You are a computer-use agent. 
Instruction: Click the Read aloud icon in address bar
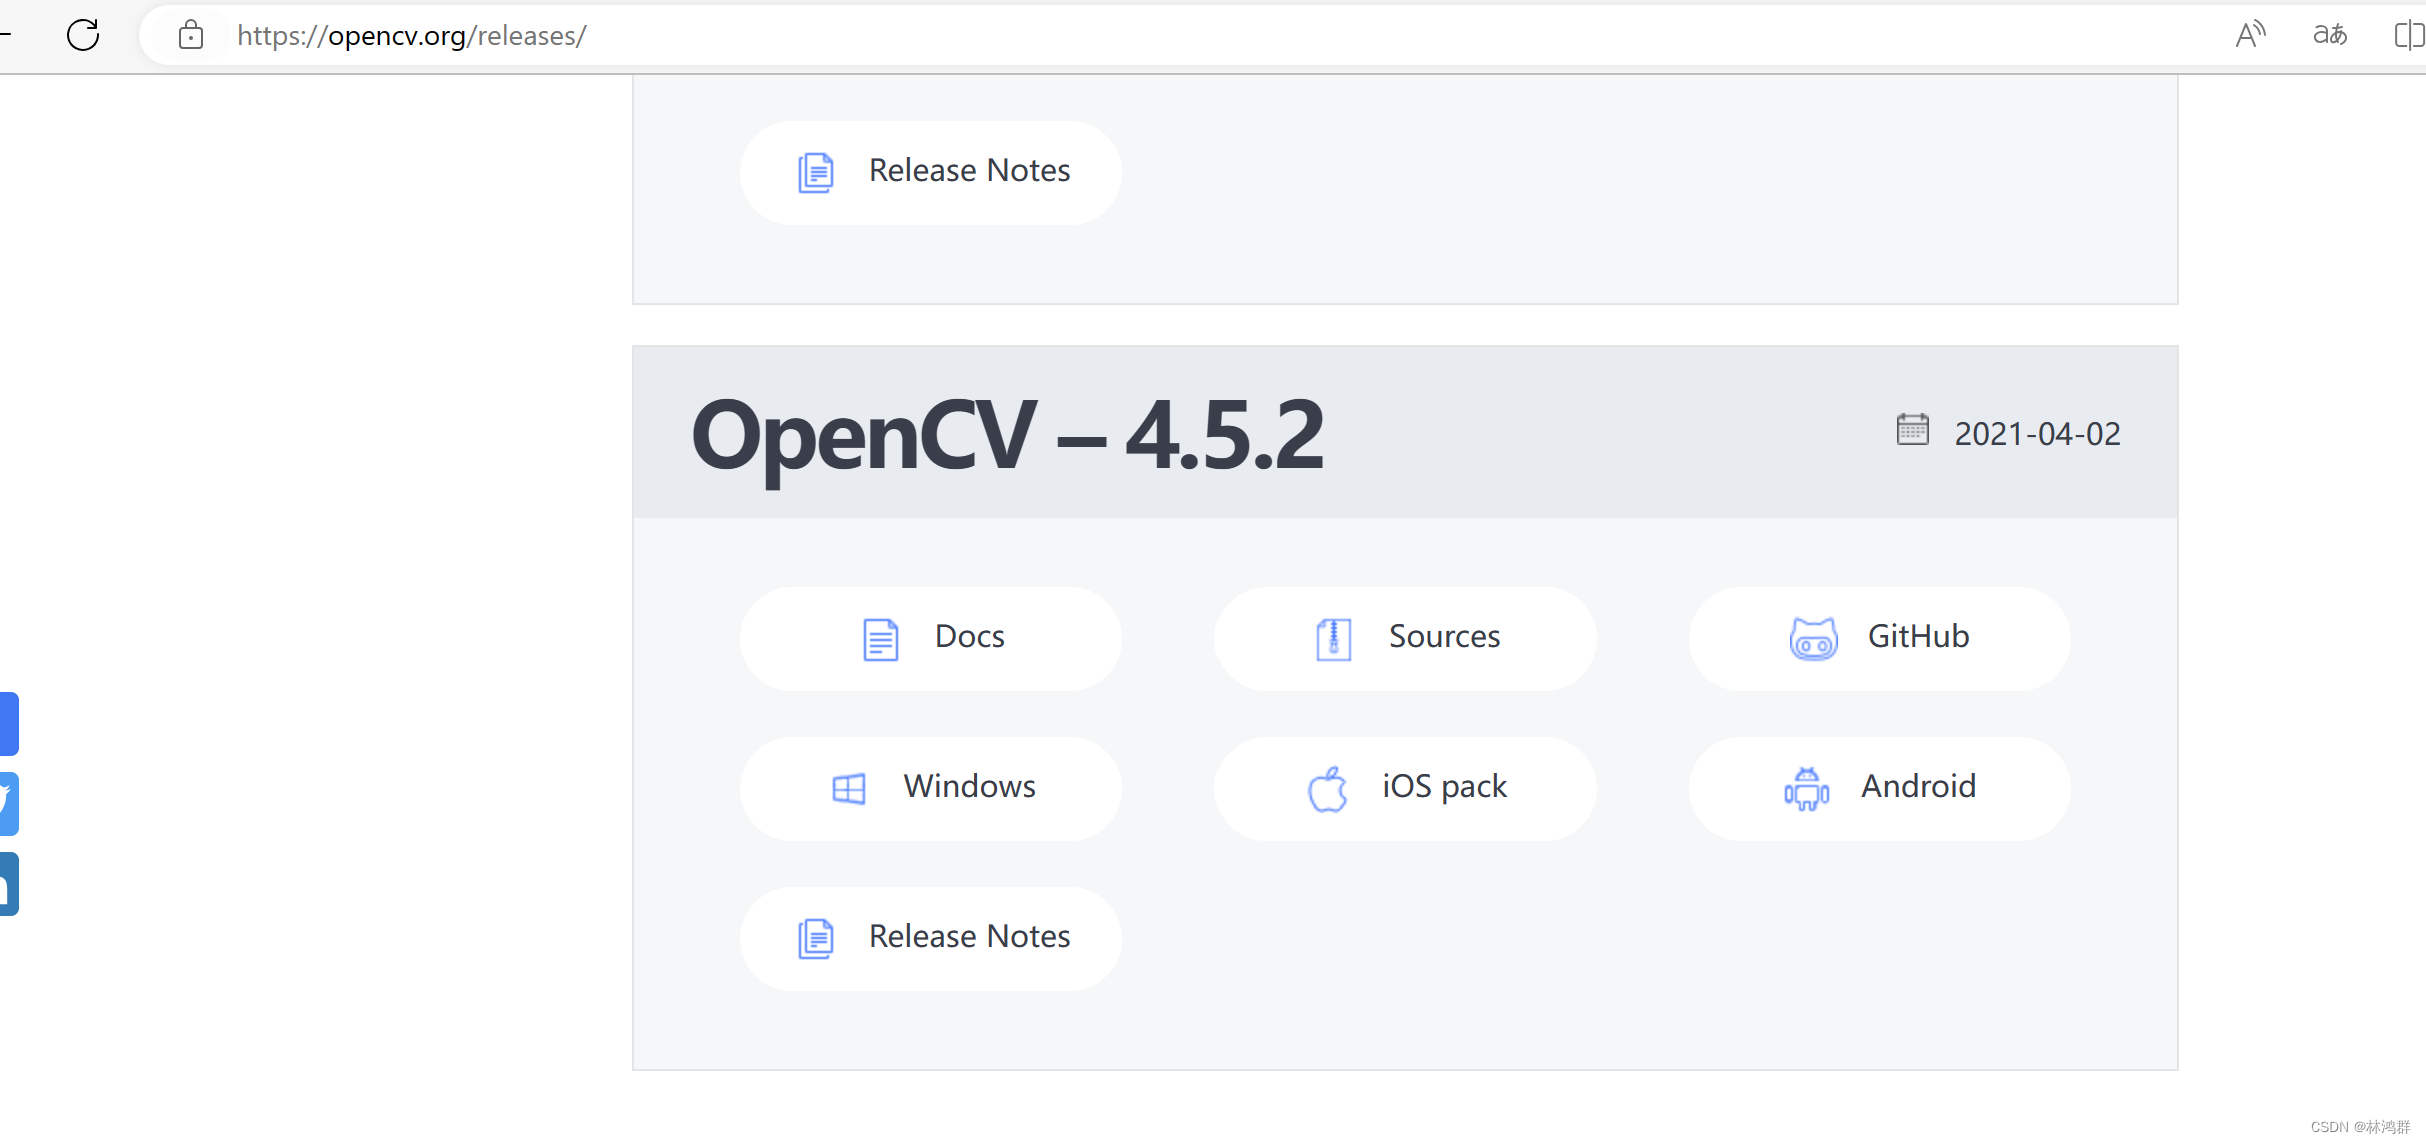pyautogui.click(x=2250, y=35)
